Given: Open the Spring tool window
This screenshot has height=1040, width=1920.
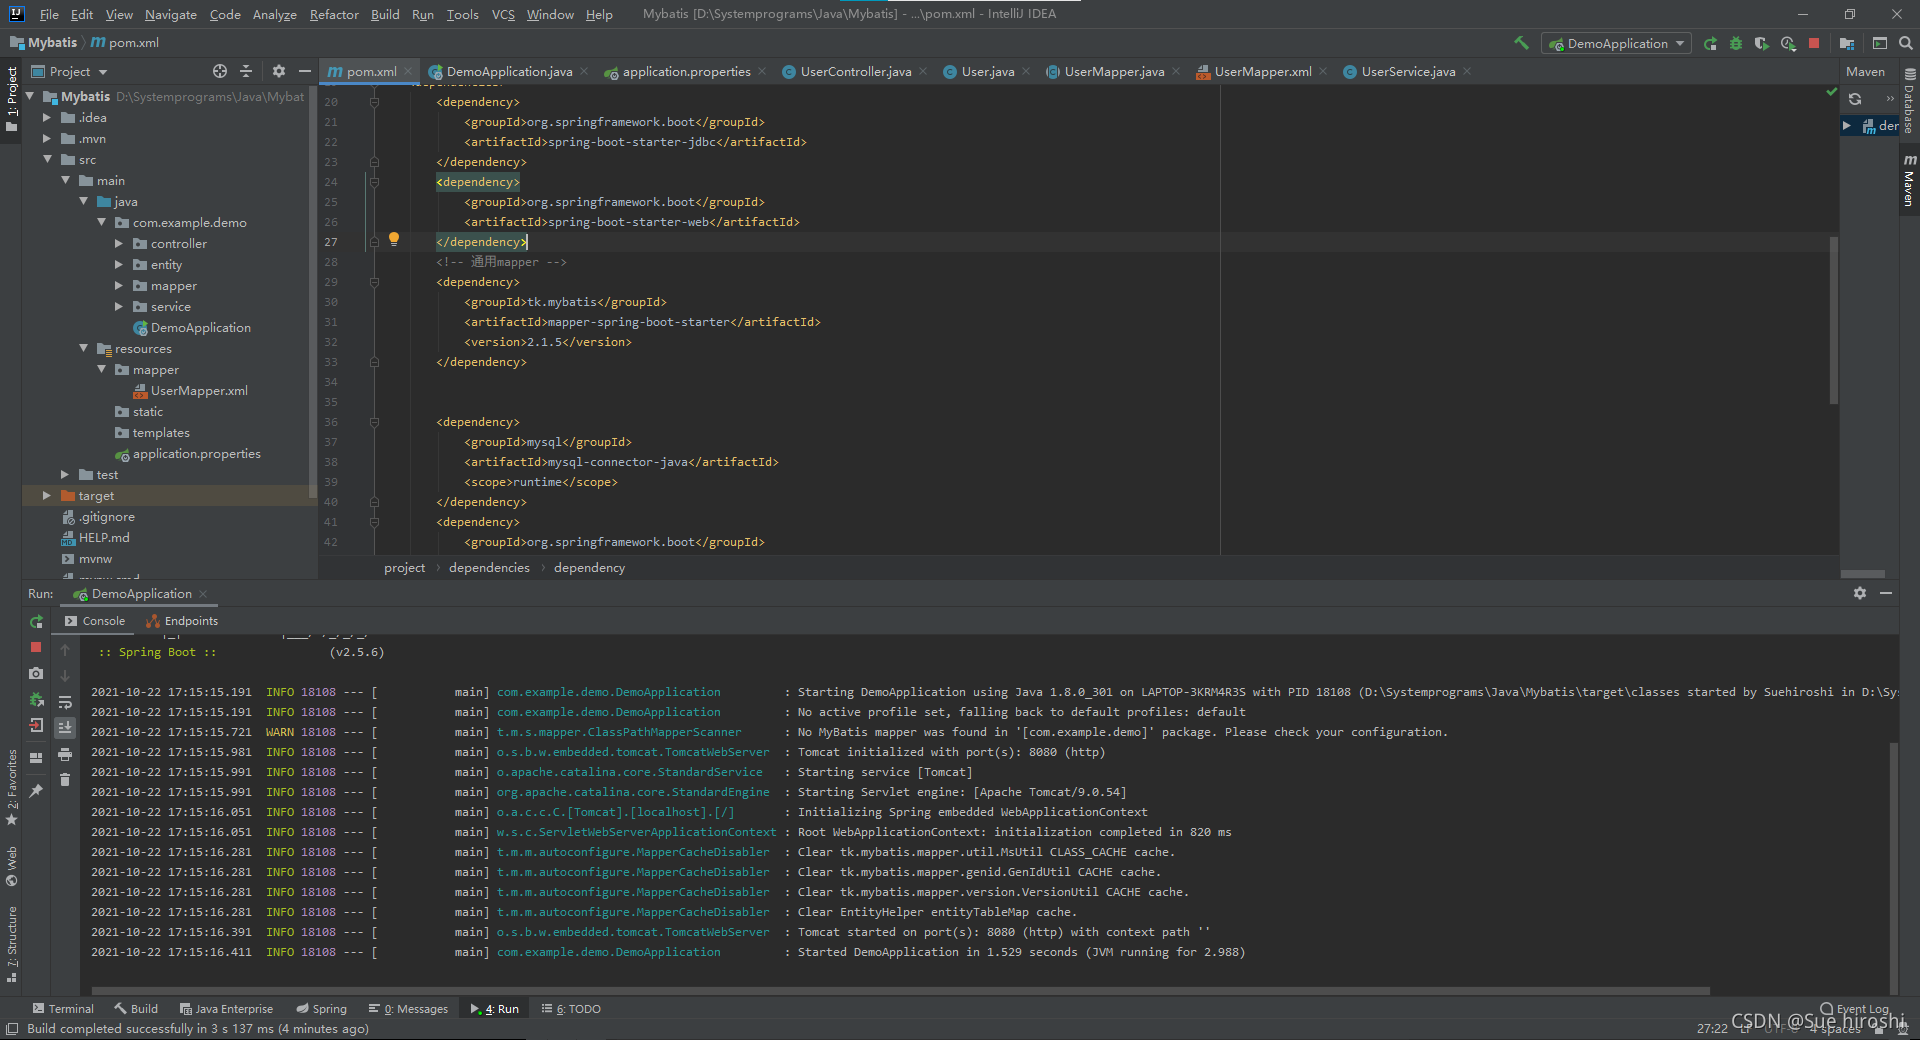Looking at the screenshot, I should point(321,1009).
